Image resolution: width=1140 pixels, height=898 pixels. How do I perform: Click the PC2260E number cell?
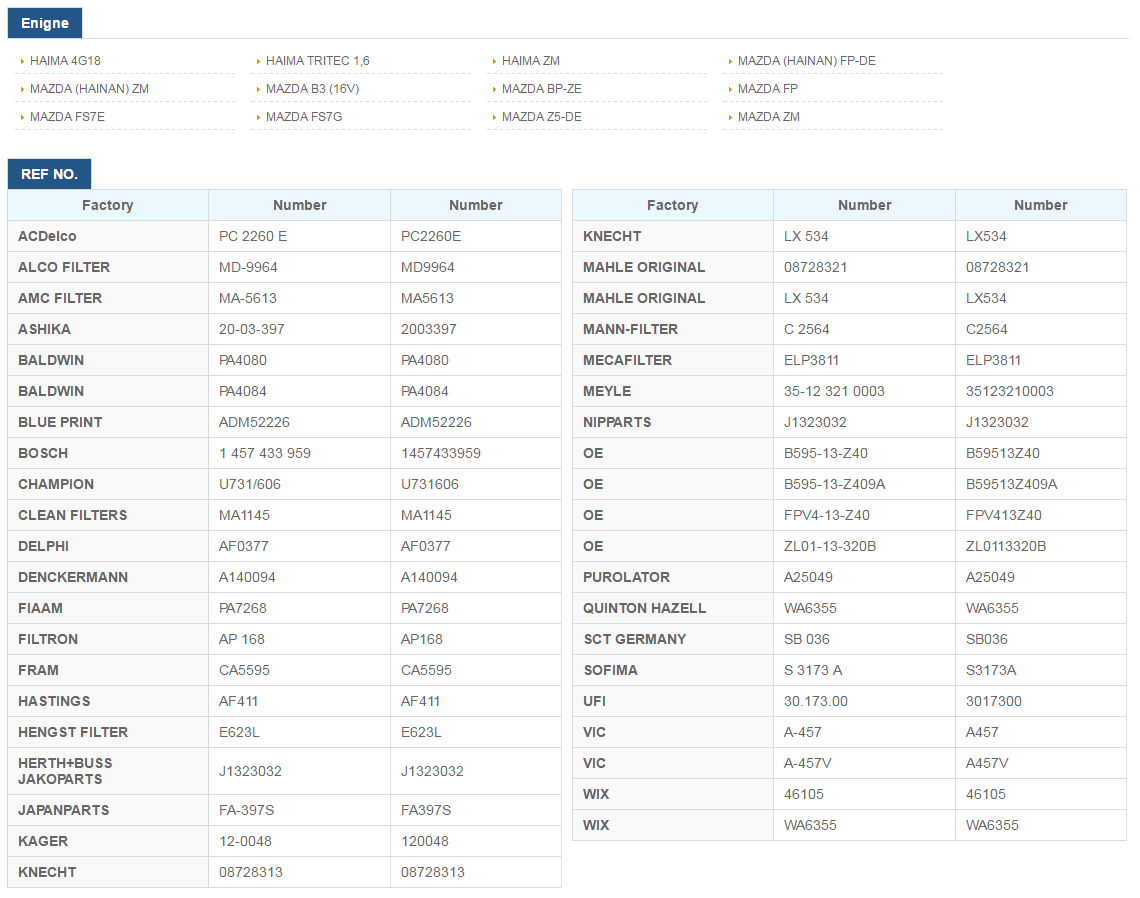[x=476, y=236]
